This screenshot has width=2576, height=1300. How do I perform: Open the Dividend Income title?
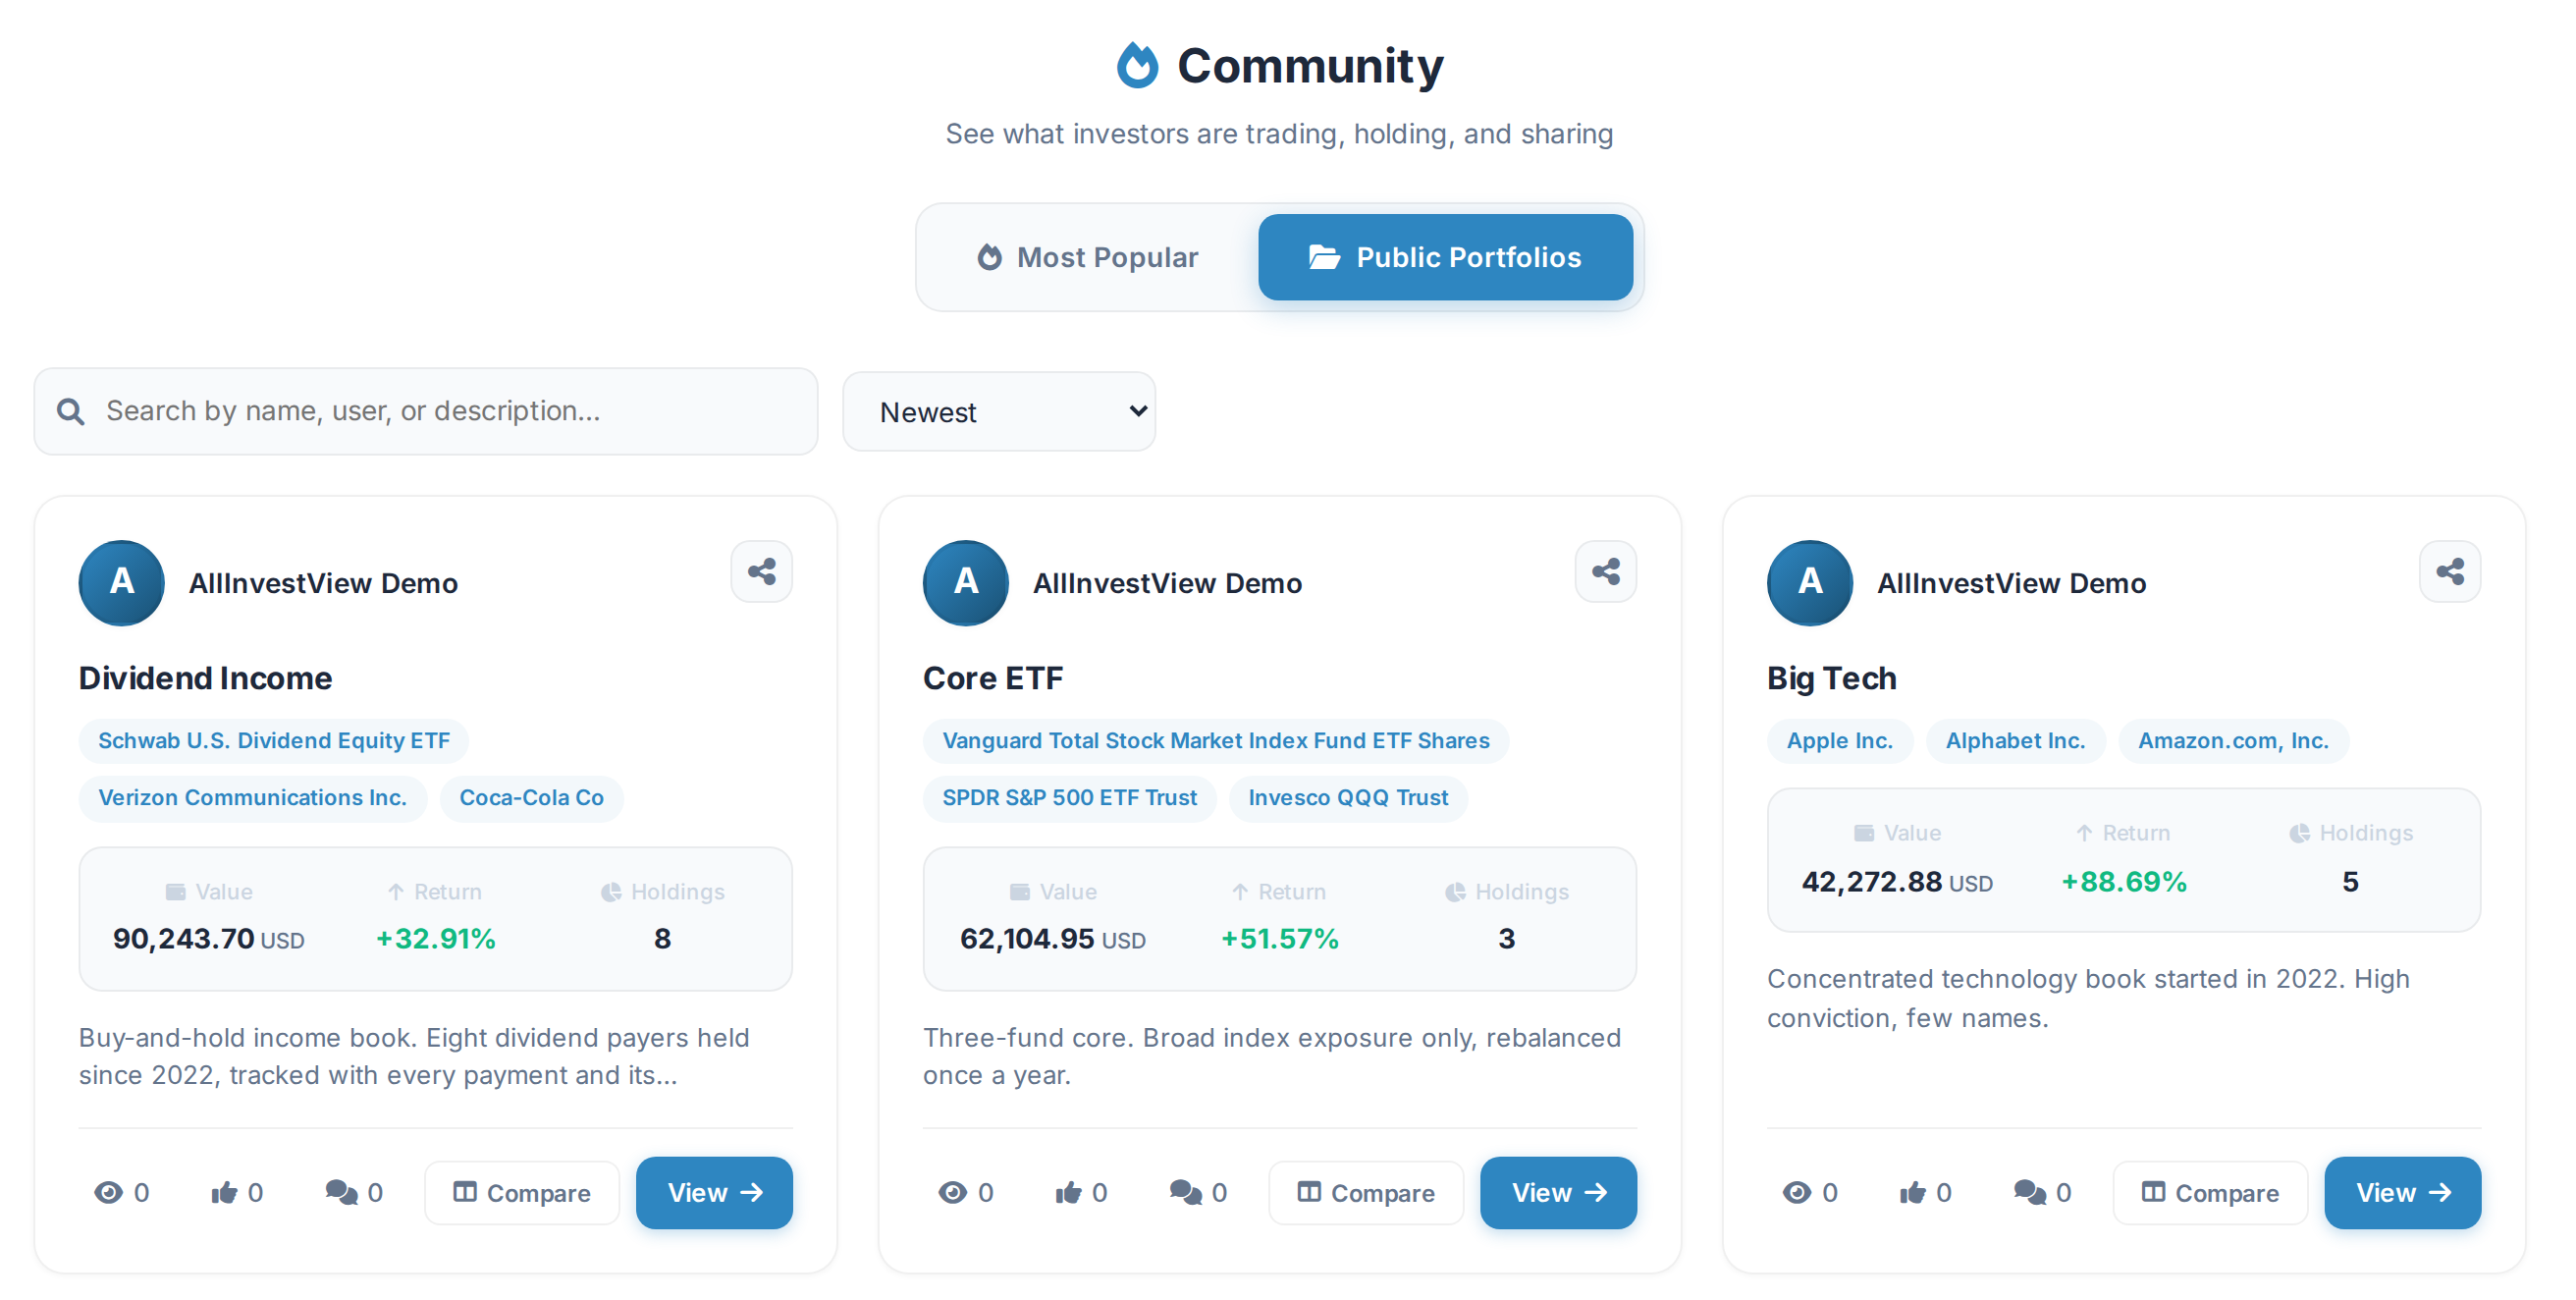pyautogui.click(x=206, y=678)
